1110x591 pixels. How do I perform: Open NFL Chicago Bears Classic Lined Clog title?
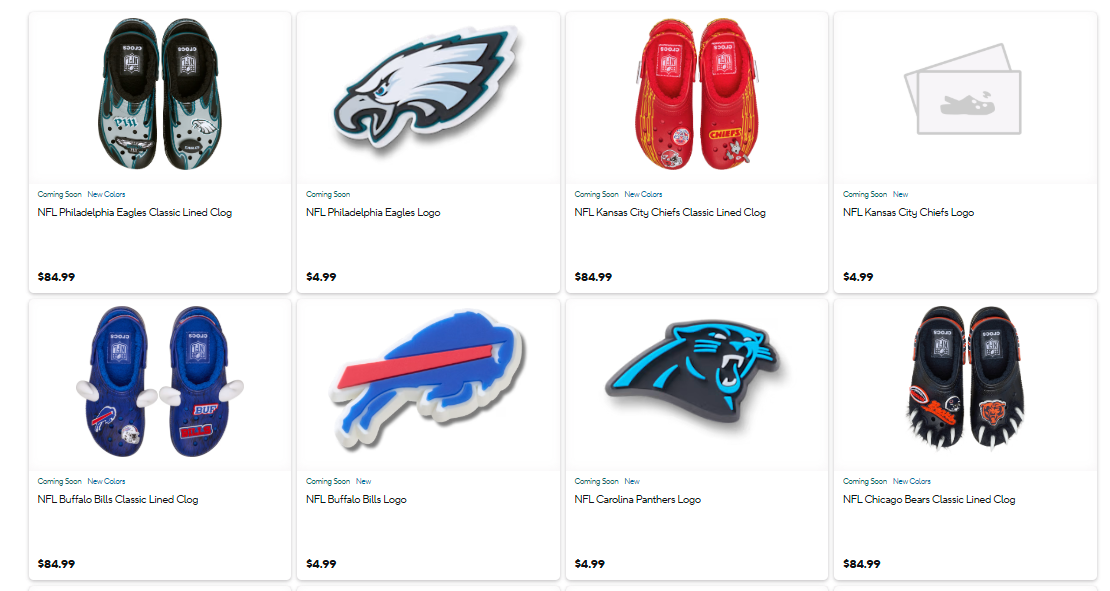929,499
